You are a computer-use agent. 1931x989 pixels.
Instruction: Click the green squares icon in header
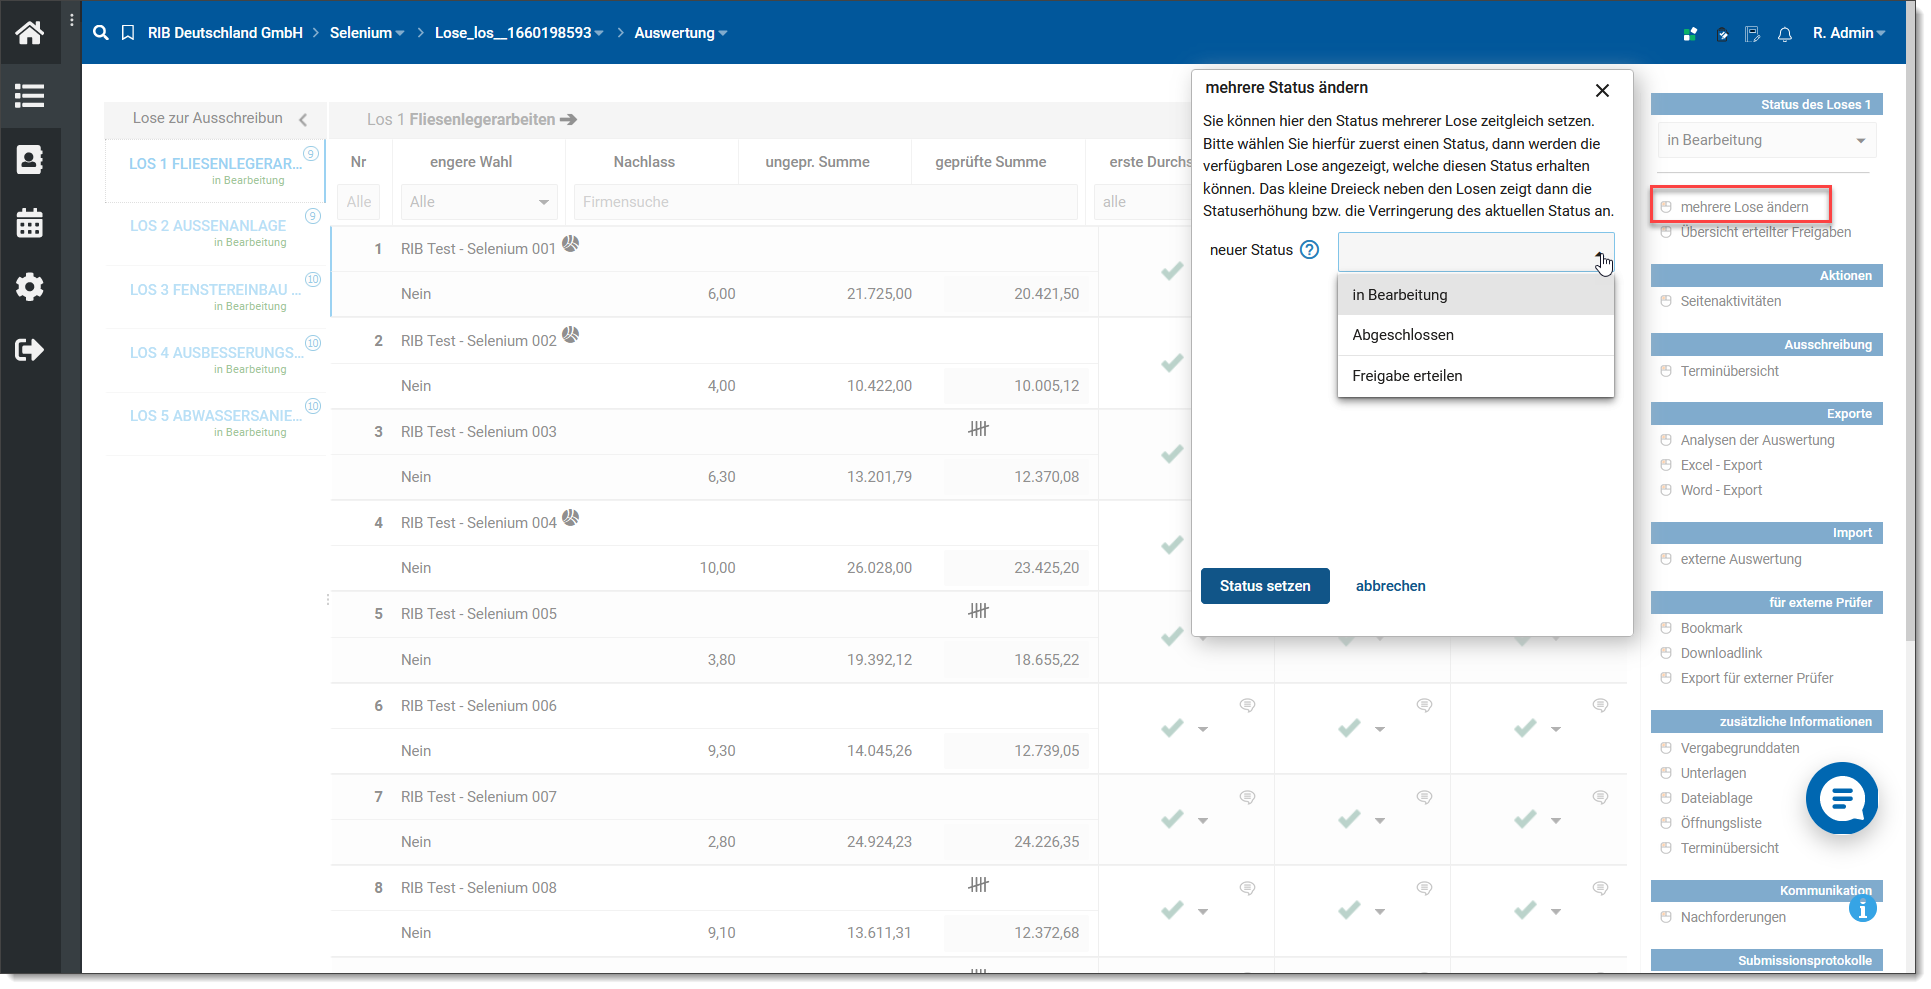tap(1690, 34)
